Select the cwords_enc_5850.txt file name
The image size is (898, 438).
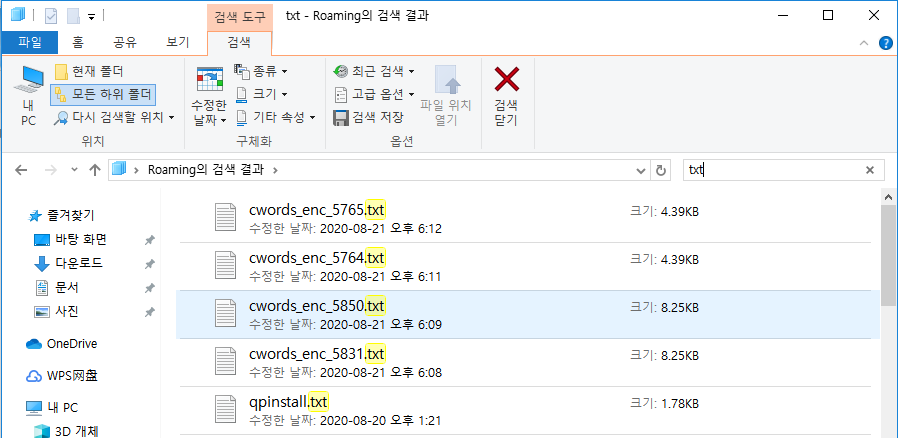(x=317, y=306)
